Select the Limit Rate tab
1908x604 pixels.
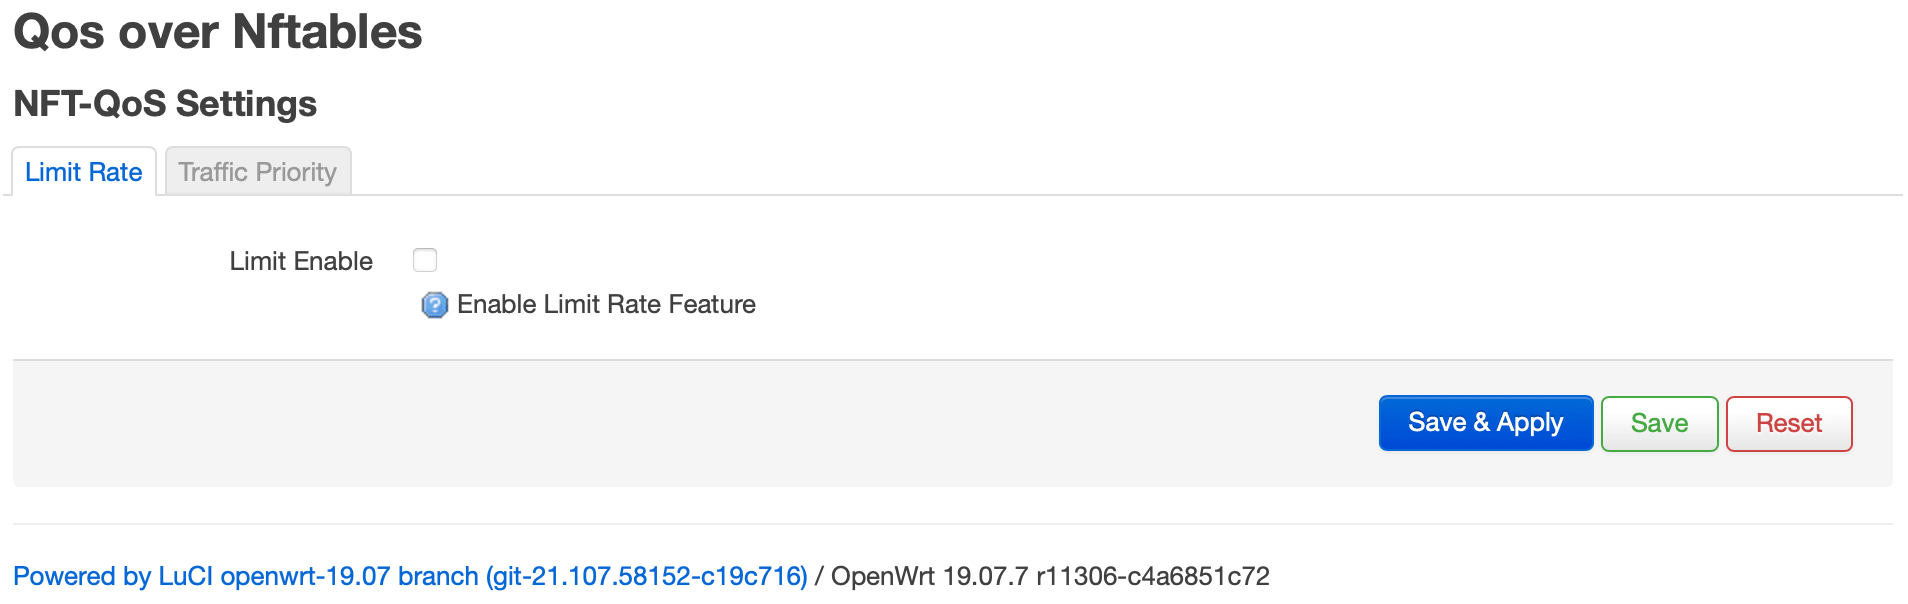[84, 172]
